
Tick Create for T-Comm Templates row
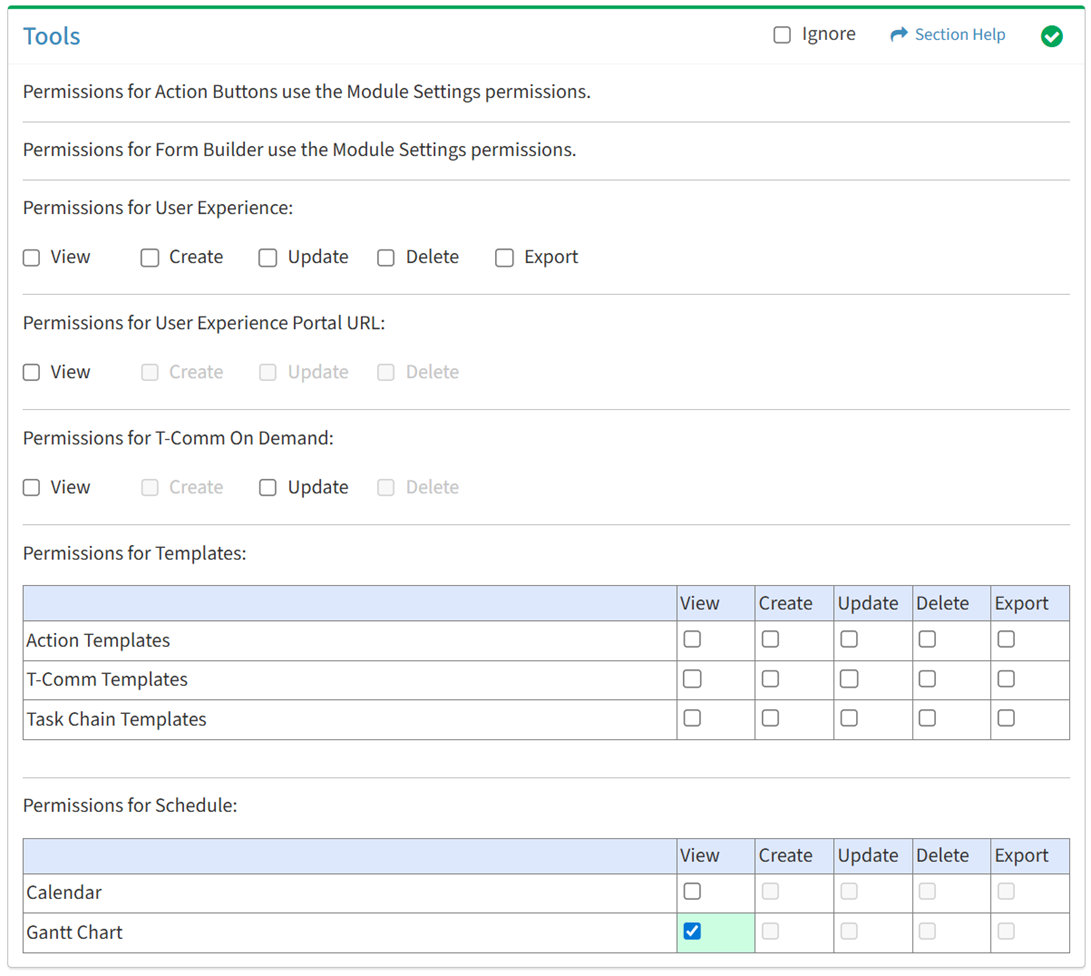pos(770,679)
